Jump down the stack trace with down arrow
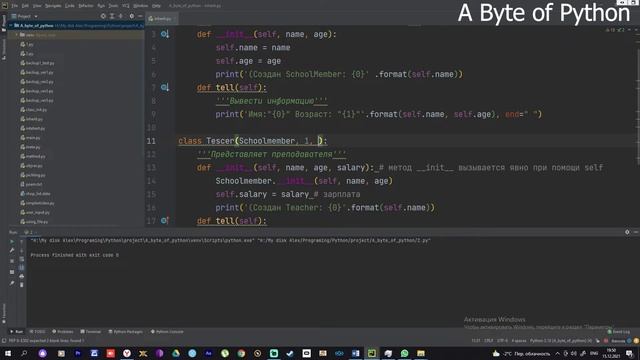This screenshot has width=640, height=360. point(22,250)
